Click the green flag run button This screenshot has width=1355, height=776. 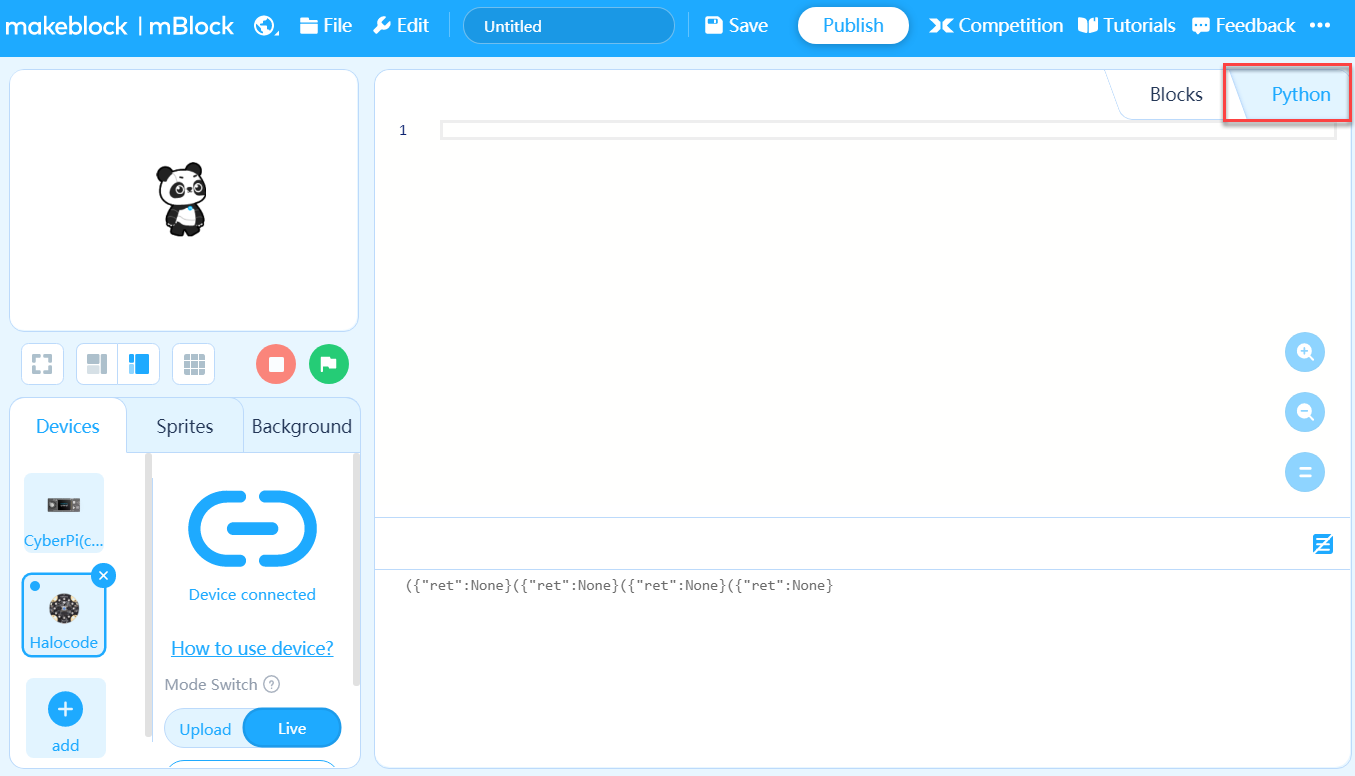point(329,364)
